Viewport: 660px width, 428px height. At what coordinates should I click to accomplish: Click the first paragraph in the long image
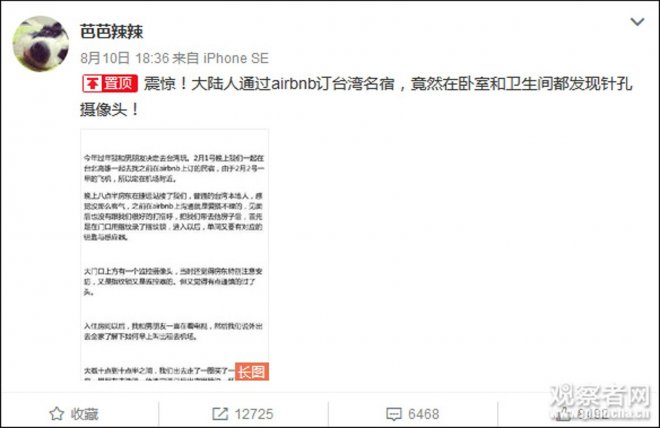174,168
